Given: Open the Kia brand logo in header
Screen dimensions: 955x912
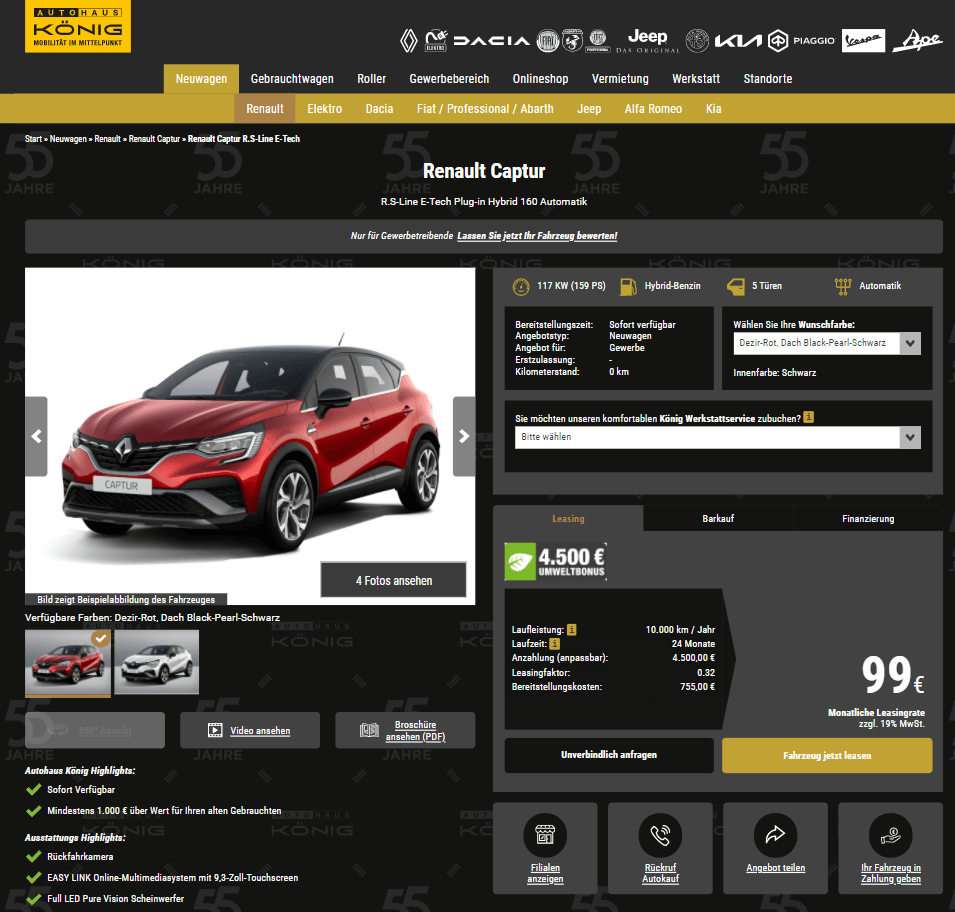Looking at the screenshot, I should (x=738, y=41).
